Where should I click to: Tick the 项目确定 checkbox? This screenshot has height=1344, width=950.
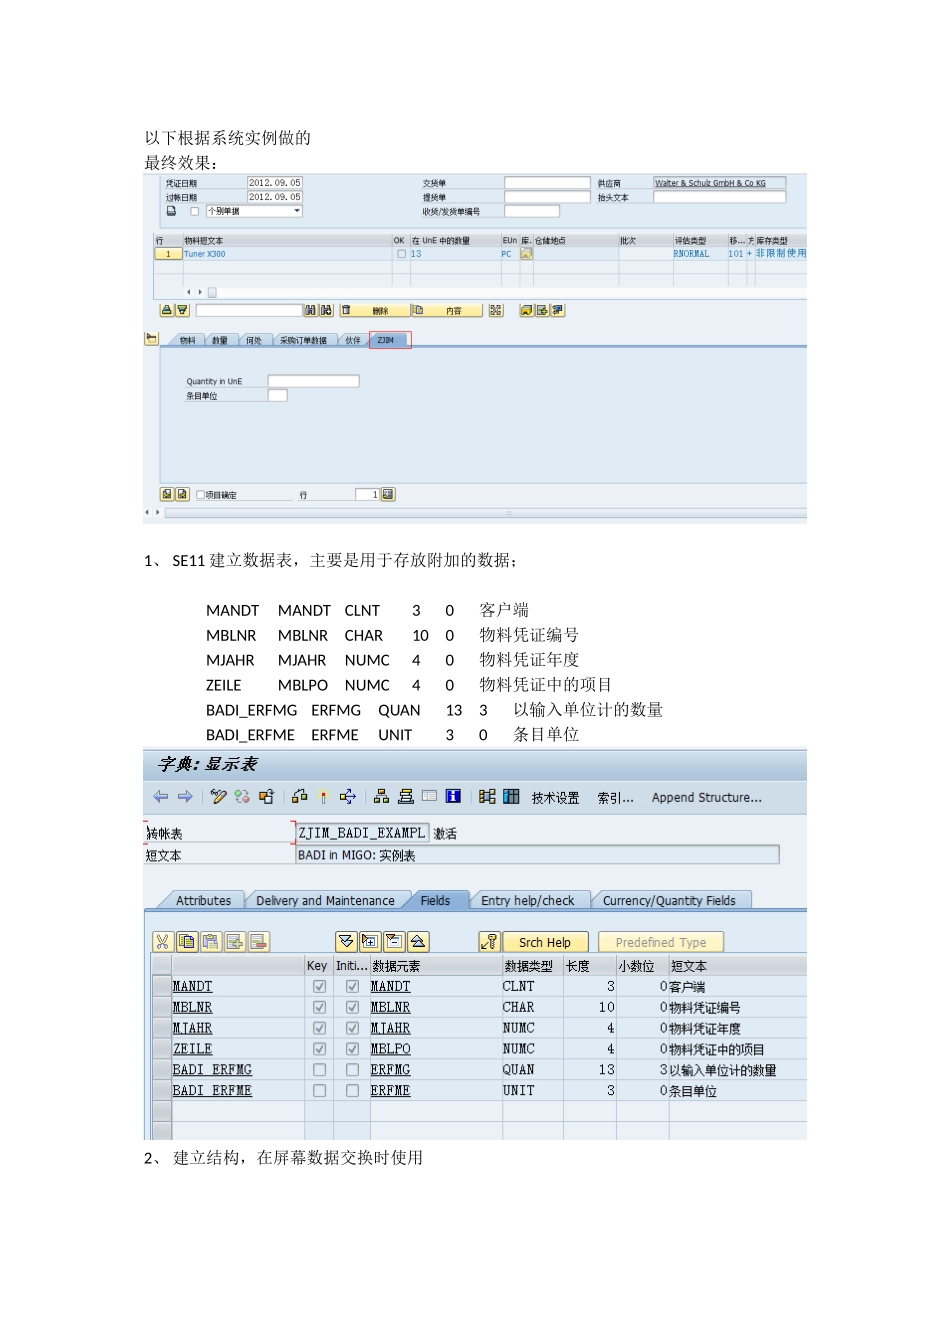[200, 495]
